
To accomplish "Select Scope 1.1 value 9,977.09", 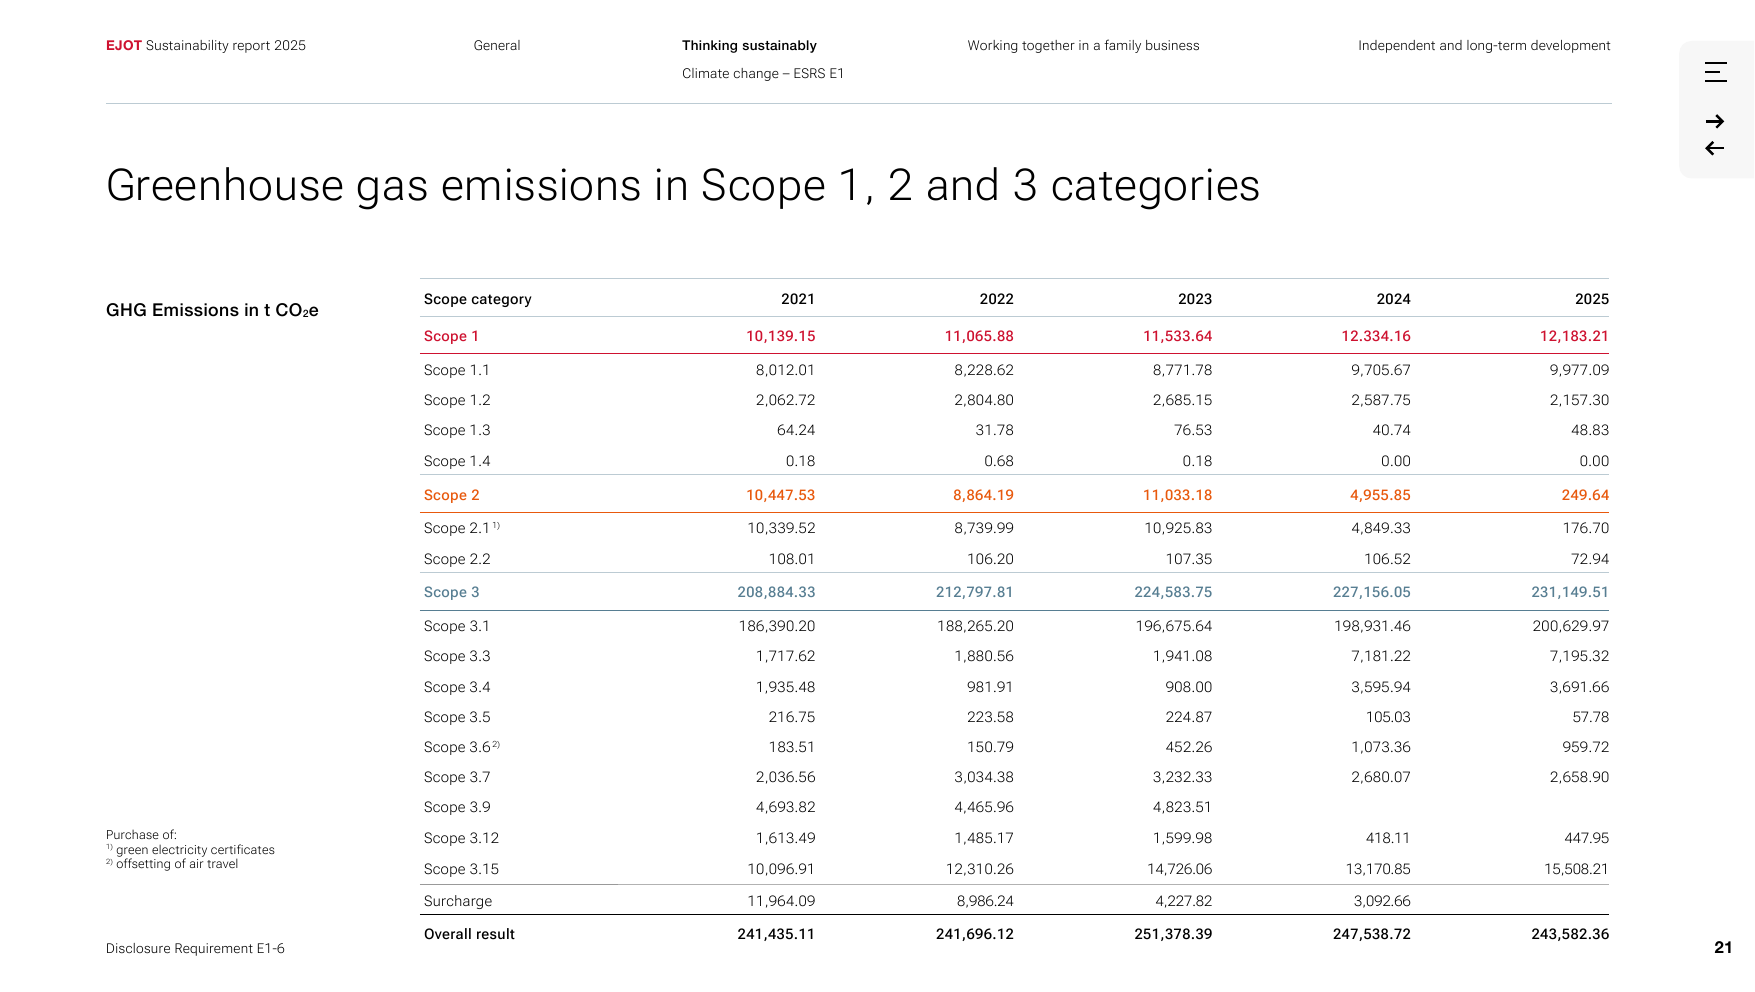I will pyautogui.click(x=1579, y=370).
